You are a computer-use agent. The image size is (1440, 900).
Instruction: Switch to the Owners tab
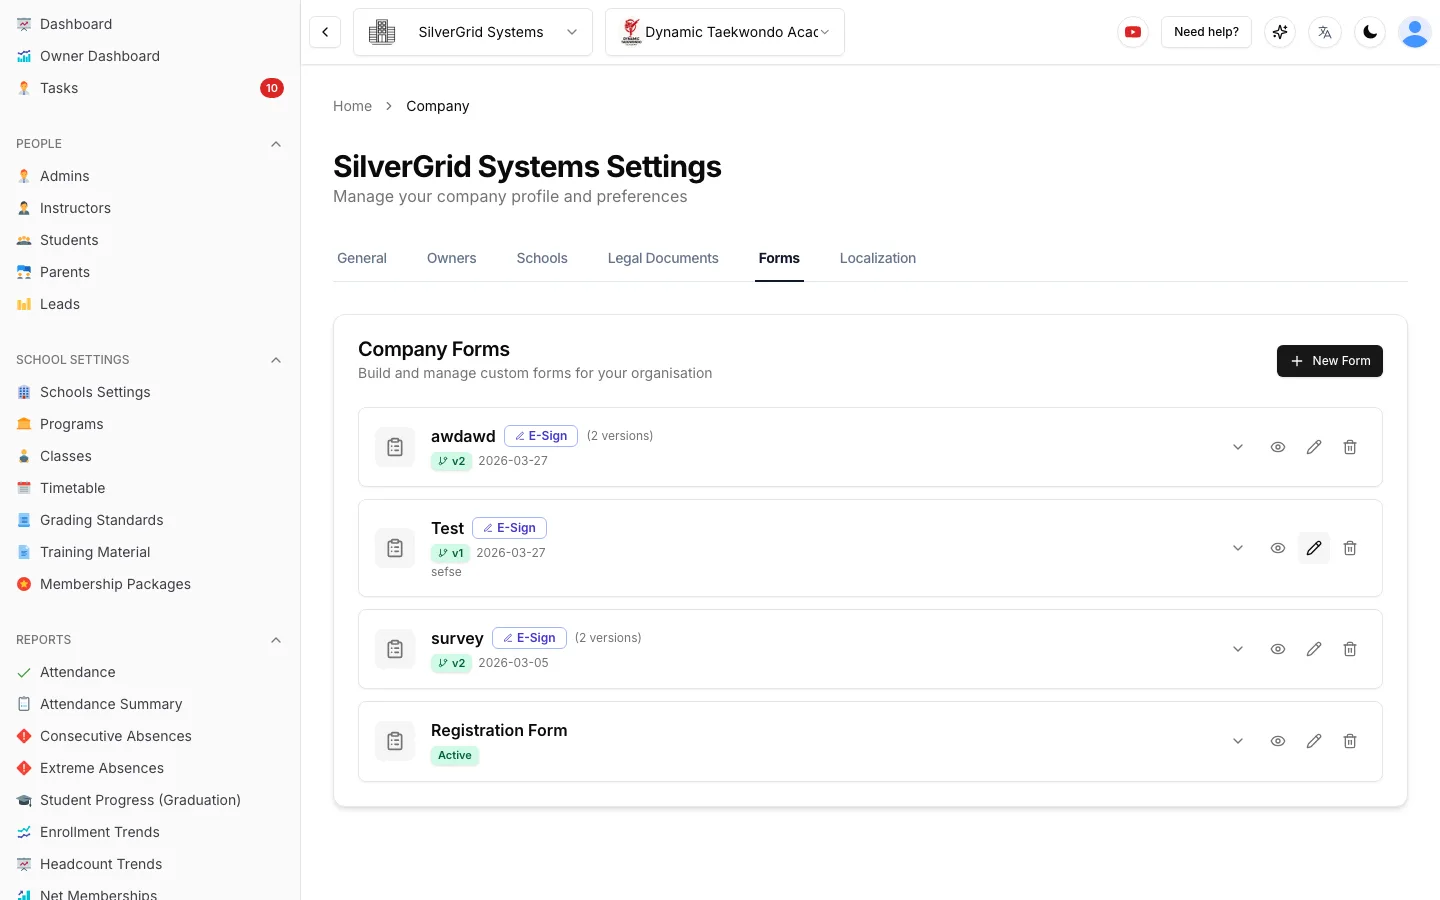pyautogui.click(x=452, y=258)
